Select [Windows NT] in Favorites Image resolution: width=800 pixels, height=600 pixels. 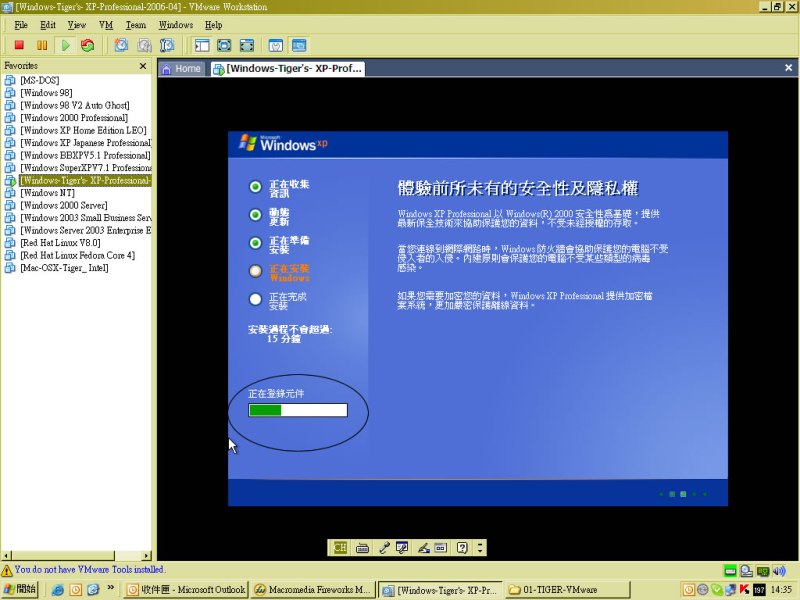tap(47, 193)
